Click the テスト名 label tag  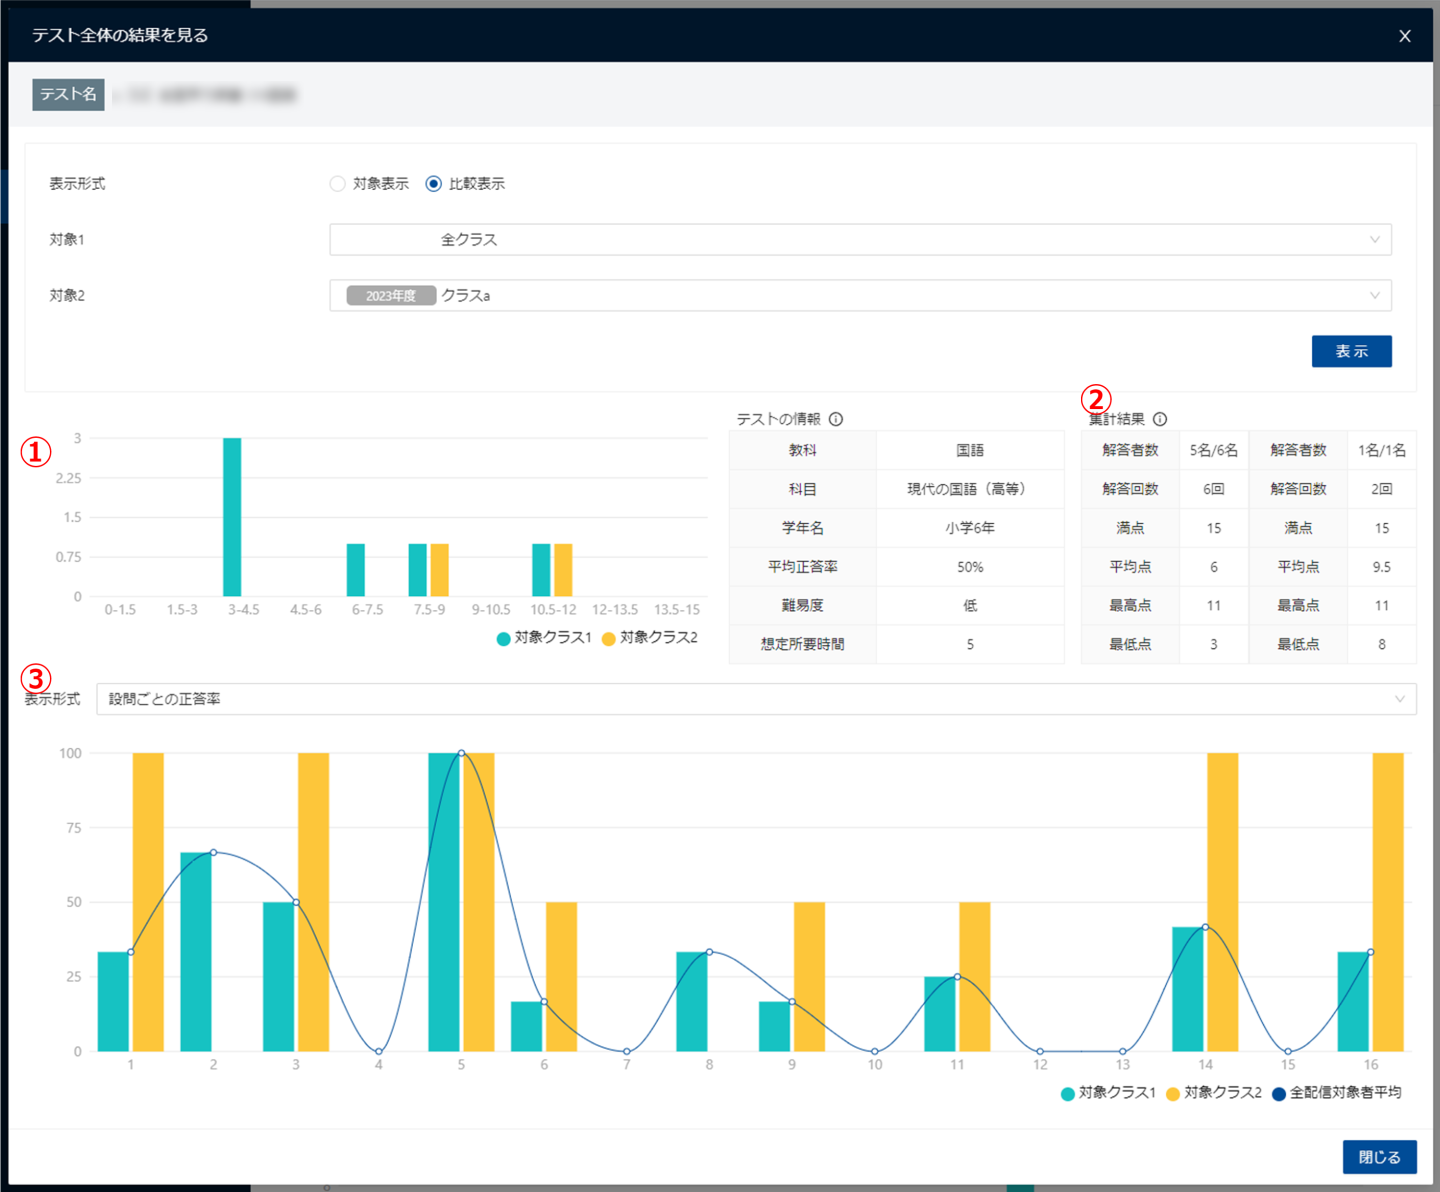point(68,94)
